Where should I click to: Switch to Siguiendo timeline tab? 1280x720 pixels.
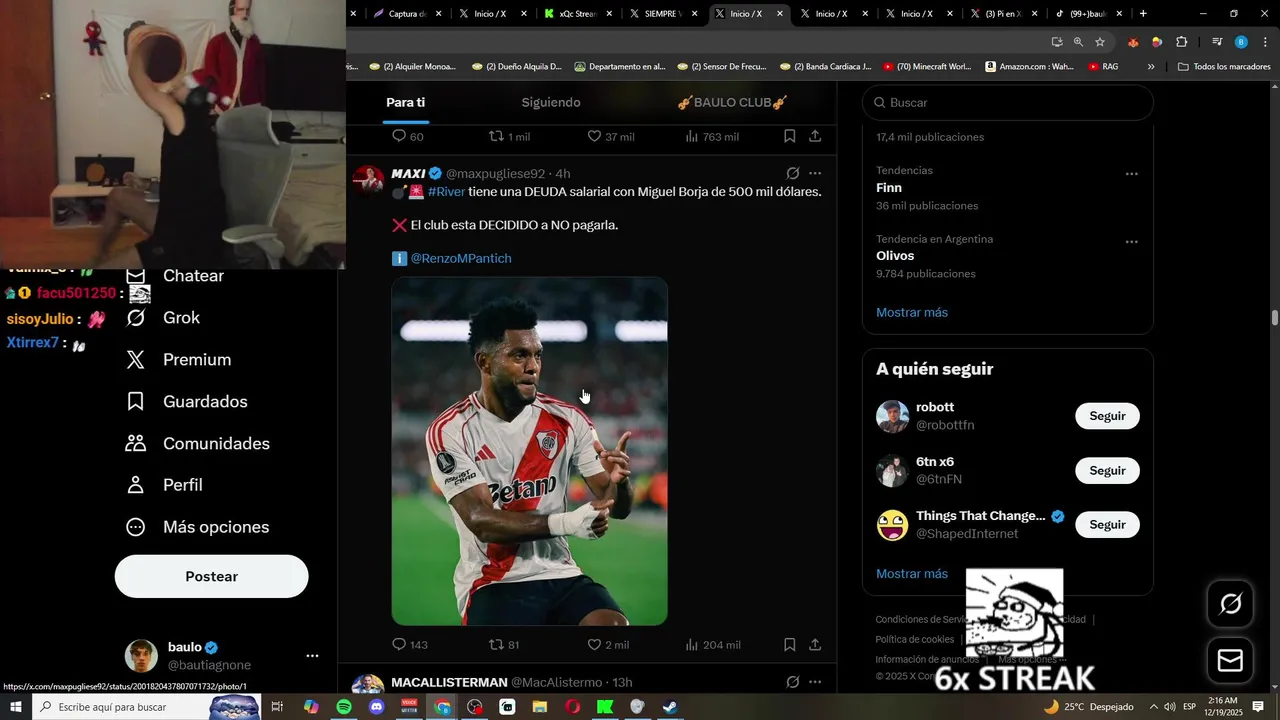pyautogui.click(x=550, y=103)
